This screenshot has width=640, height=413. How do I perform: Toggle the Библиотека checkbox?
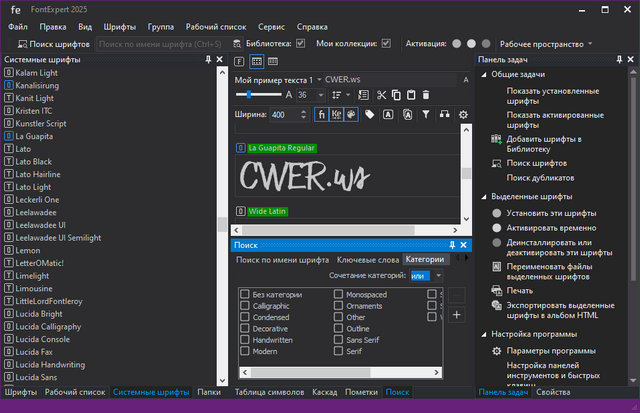[298, 44]
